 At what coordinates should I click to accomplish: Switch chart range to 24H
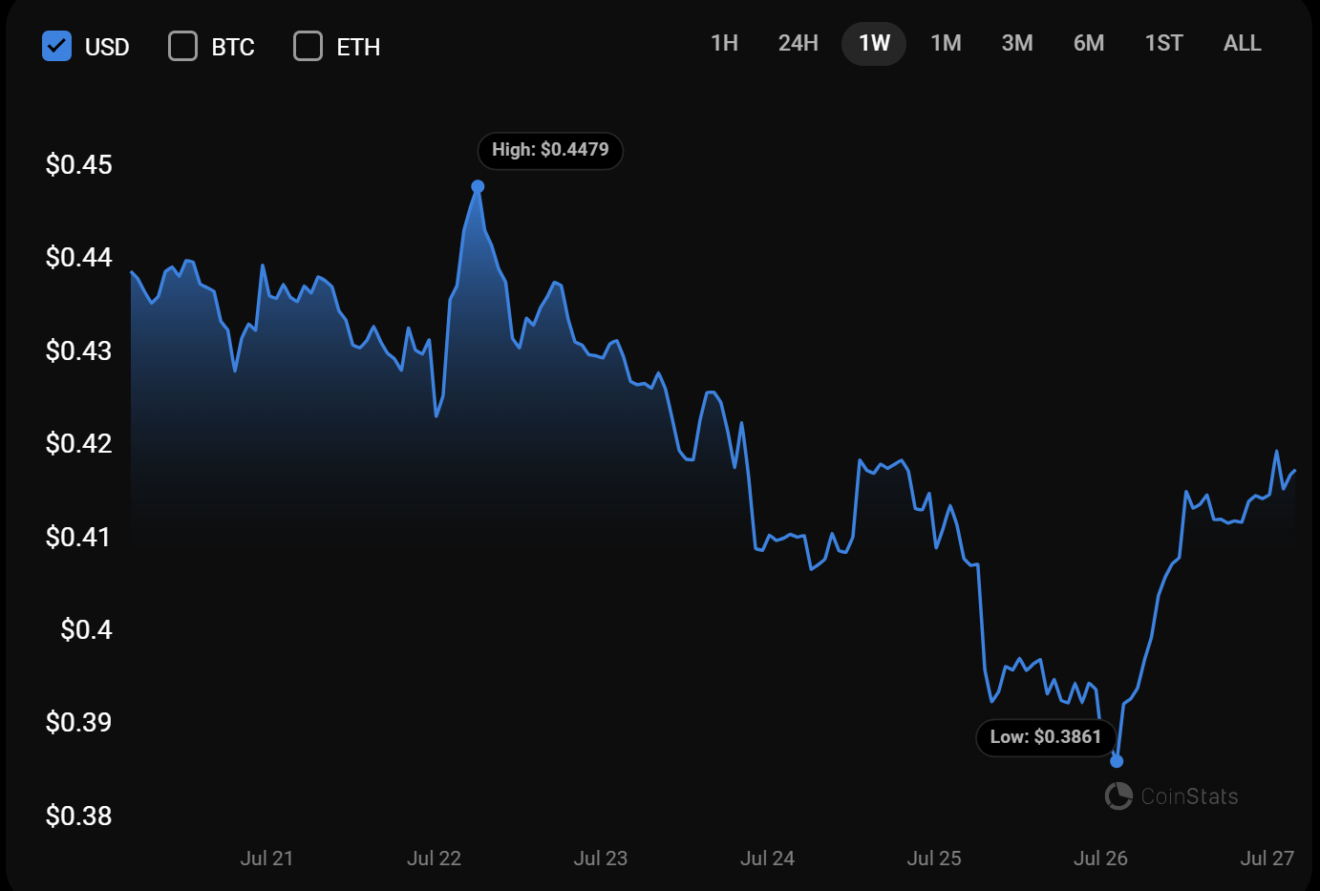point(798,44)
